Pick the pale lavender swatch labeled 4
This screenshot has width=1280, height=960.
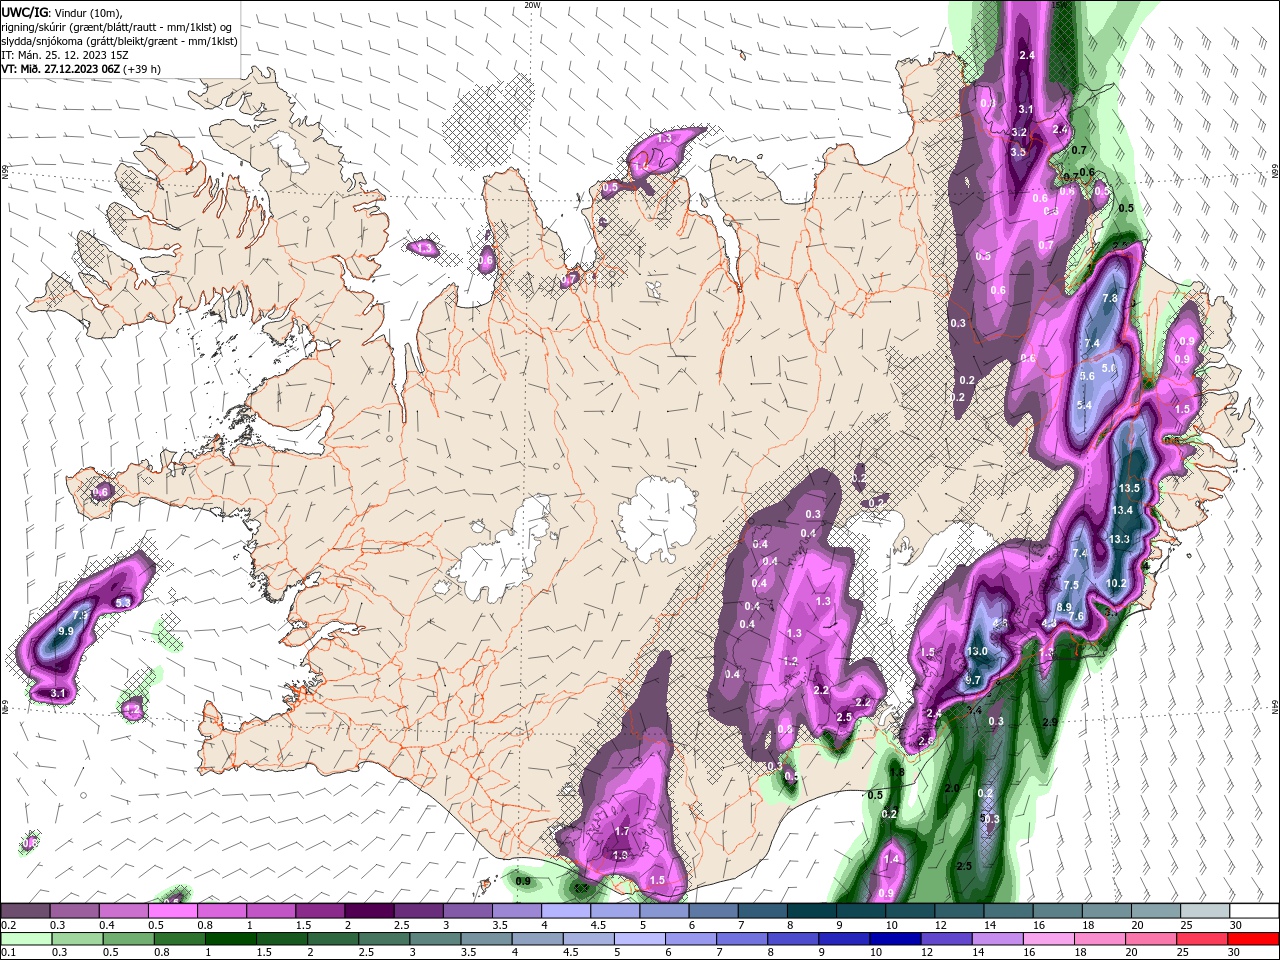[x=564, y=911]
